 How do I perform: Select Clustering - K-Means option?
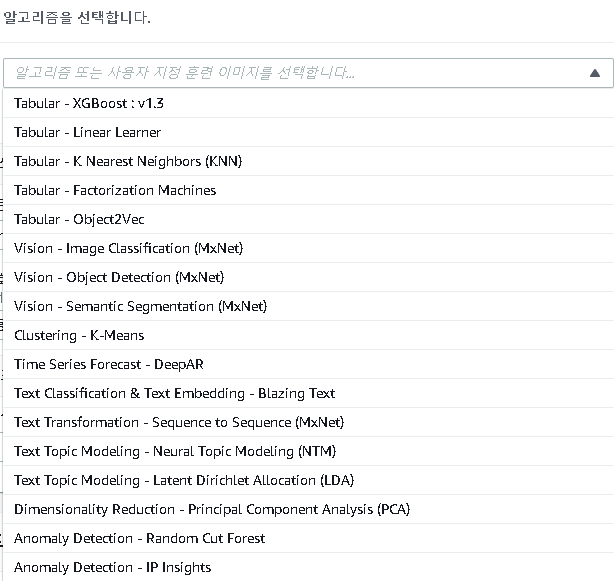tap(308, 335)
